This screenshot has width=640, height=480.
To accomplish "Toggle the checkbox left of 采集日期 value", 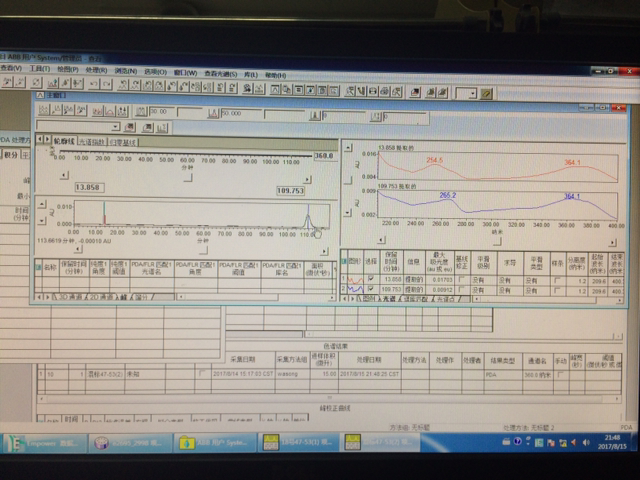I will (x=202, y=373).
